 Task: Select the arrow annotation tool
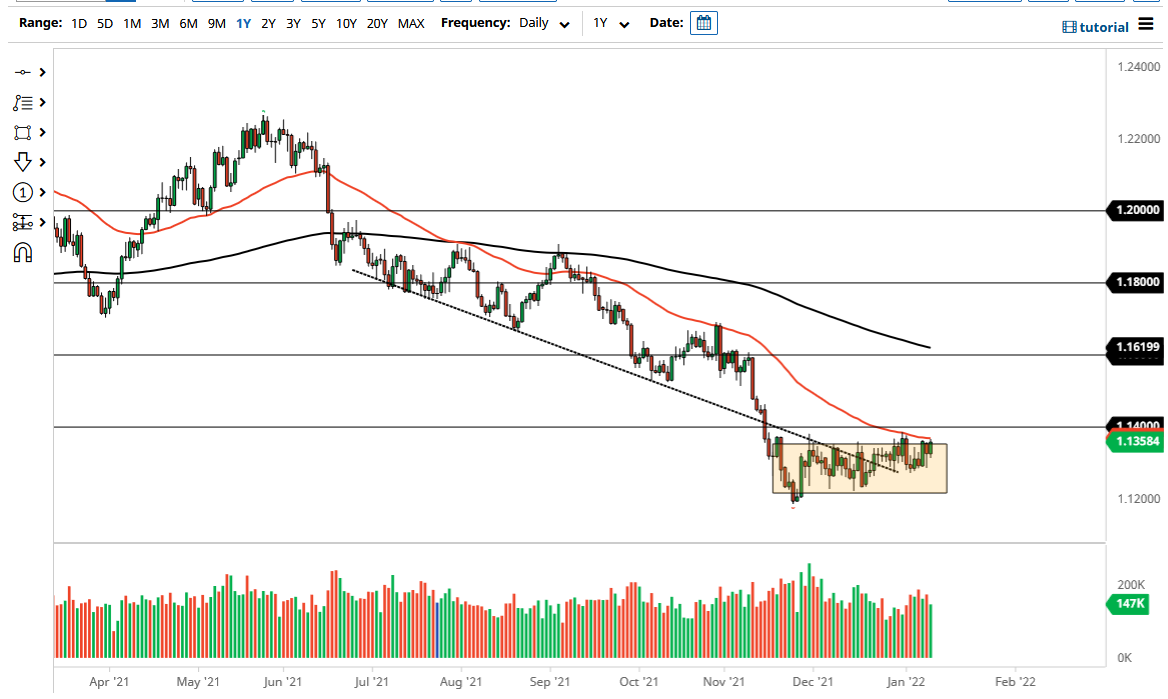[x=25, y=162]
